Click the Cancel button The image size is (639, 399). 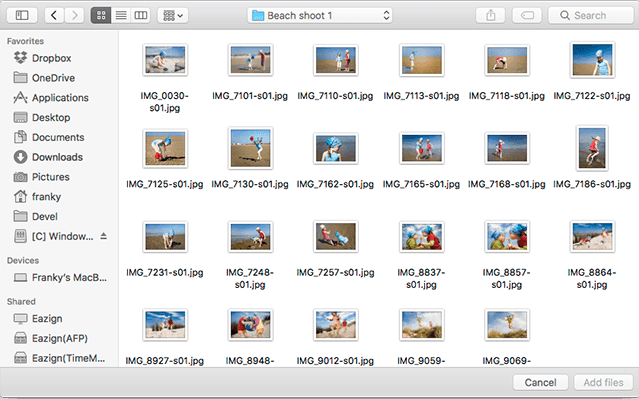pos(540,382)
